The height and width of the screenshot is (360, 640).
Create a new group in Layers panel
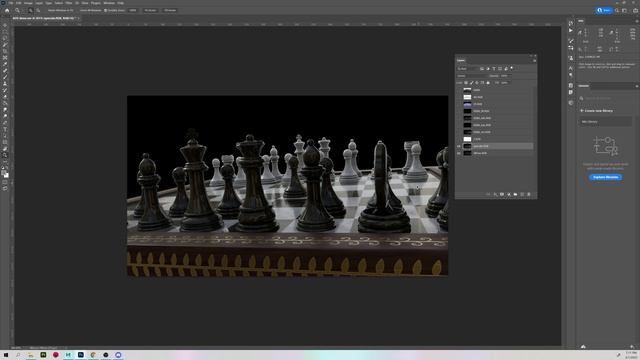[x=515, y=195]
